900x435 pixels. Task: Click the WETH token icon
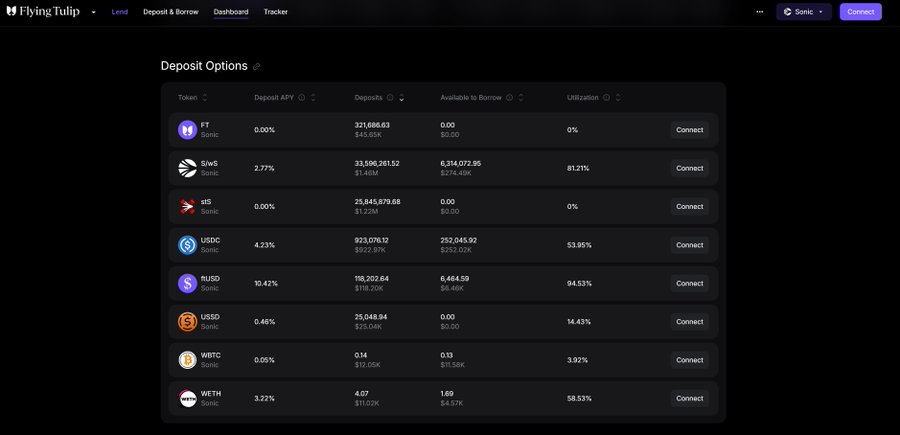(x=187, y=398)
